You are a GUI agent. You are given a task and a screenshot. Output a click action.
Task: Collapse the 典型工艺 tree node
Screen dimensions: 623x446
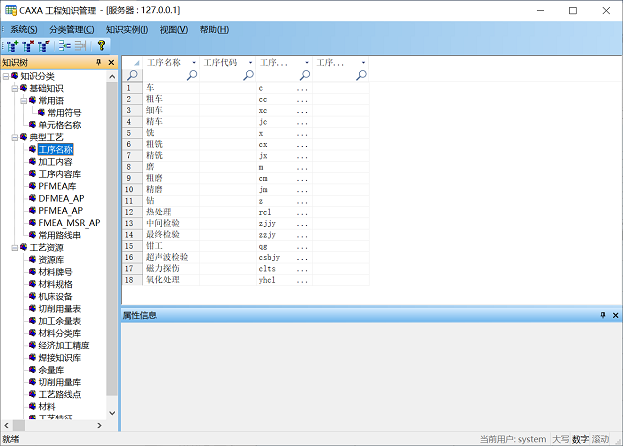[15, 137]
